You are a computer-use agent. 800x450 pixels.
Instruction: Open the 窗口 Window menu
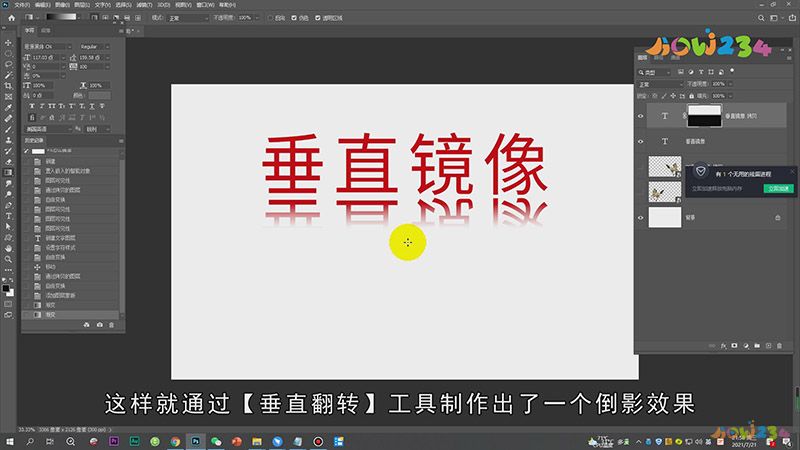coord(205,5)
